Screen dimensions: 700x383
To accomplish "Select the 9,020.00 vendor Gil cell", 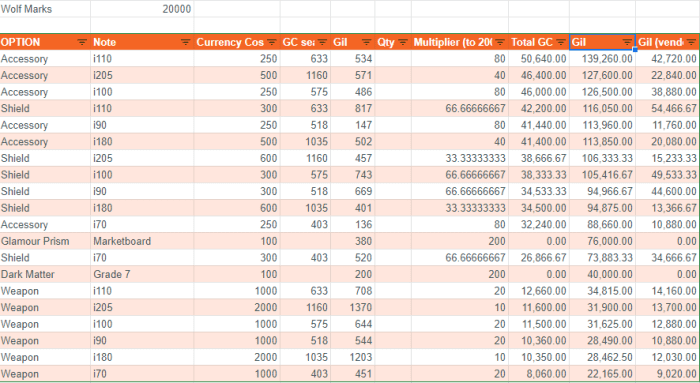I will point(667,374).
